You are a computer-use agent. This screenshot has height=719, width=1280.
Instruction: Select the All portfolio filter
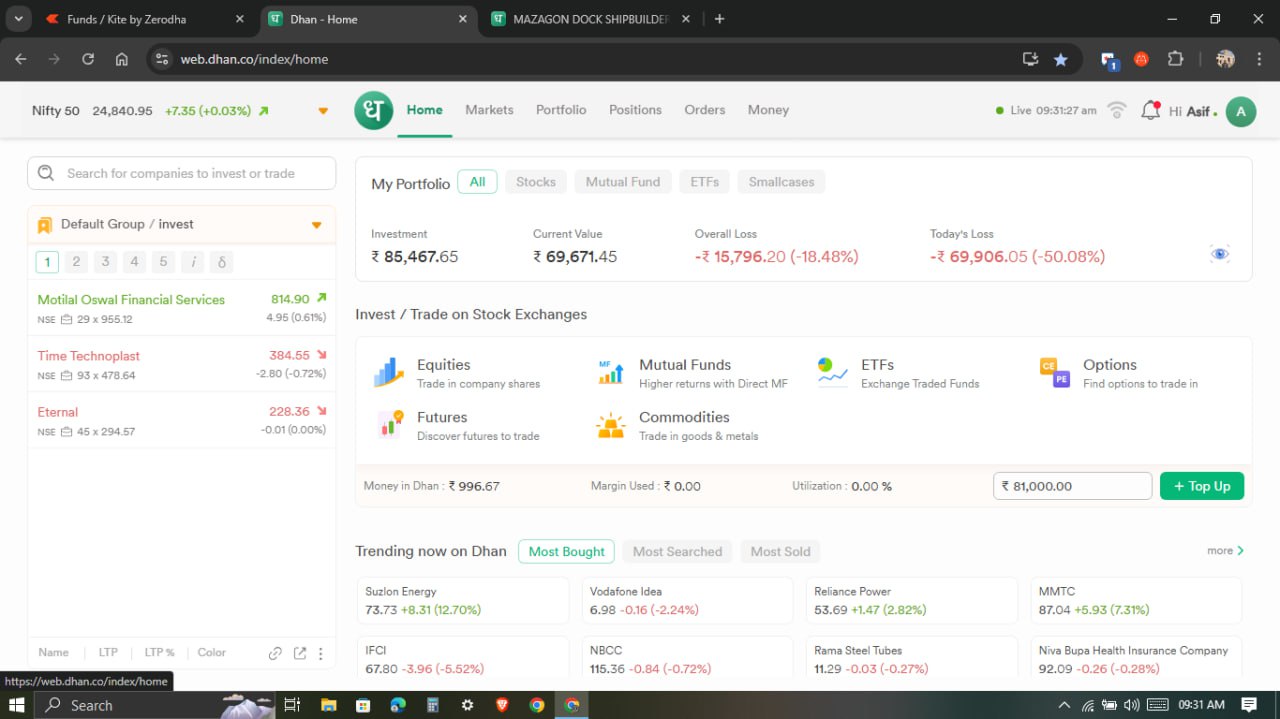click(477, 182)
